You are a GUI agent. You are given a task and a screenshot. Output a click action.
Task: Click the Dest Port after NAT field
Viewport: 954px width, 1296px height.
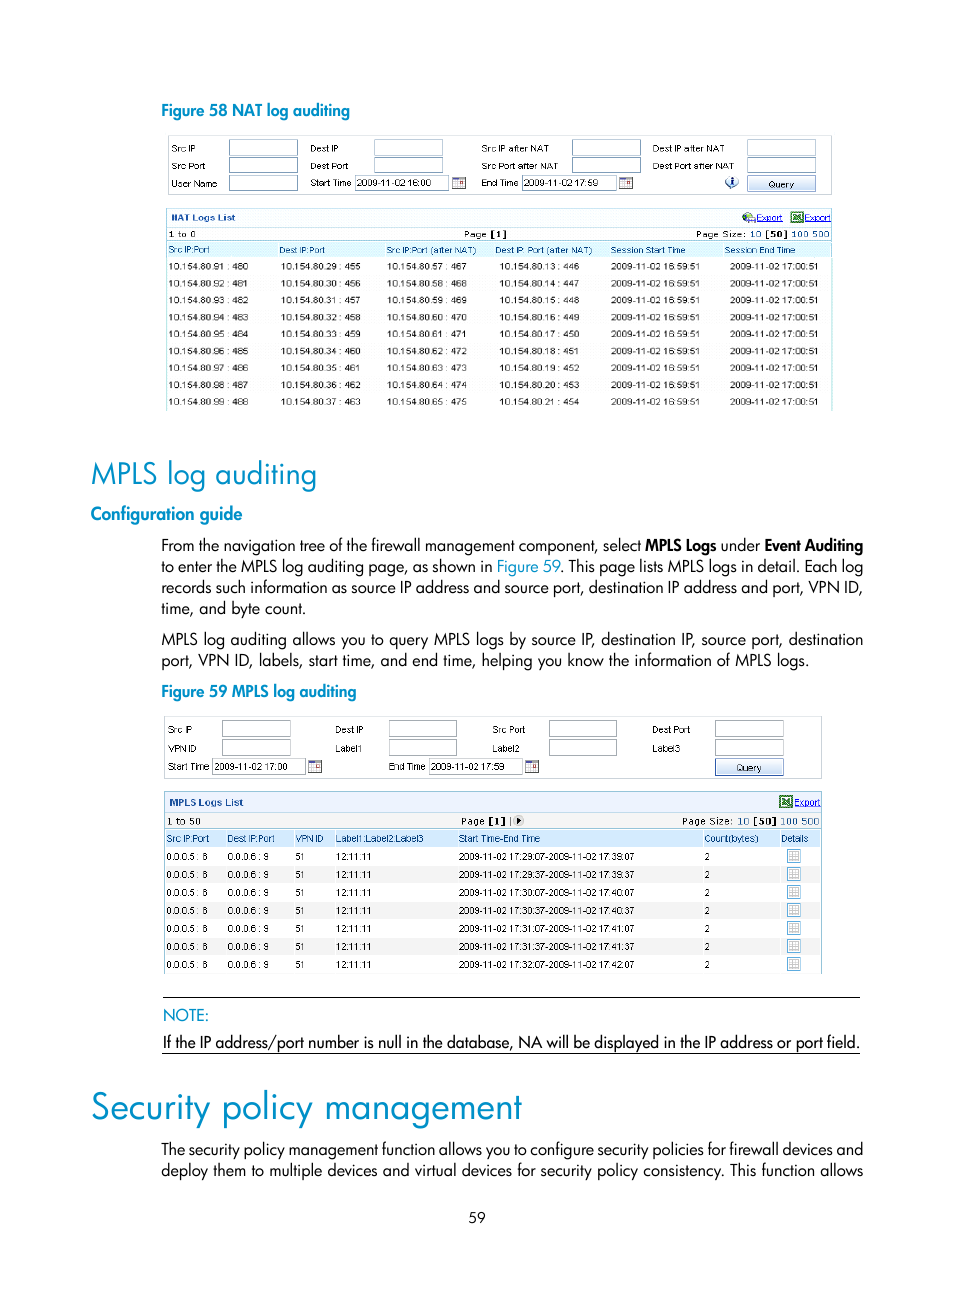[x=781, y=166]
